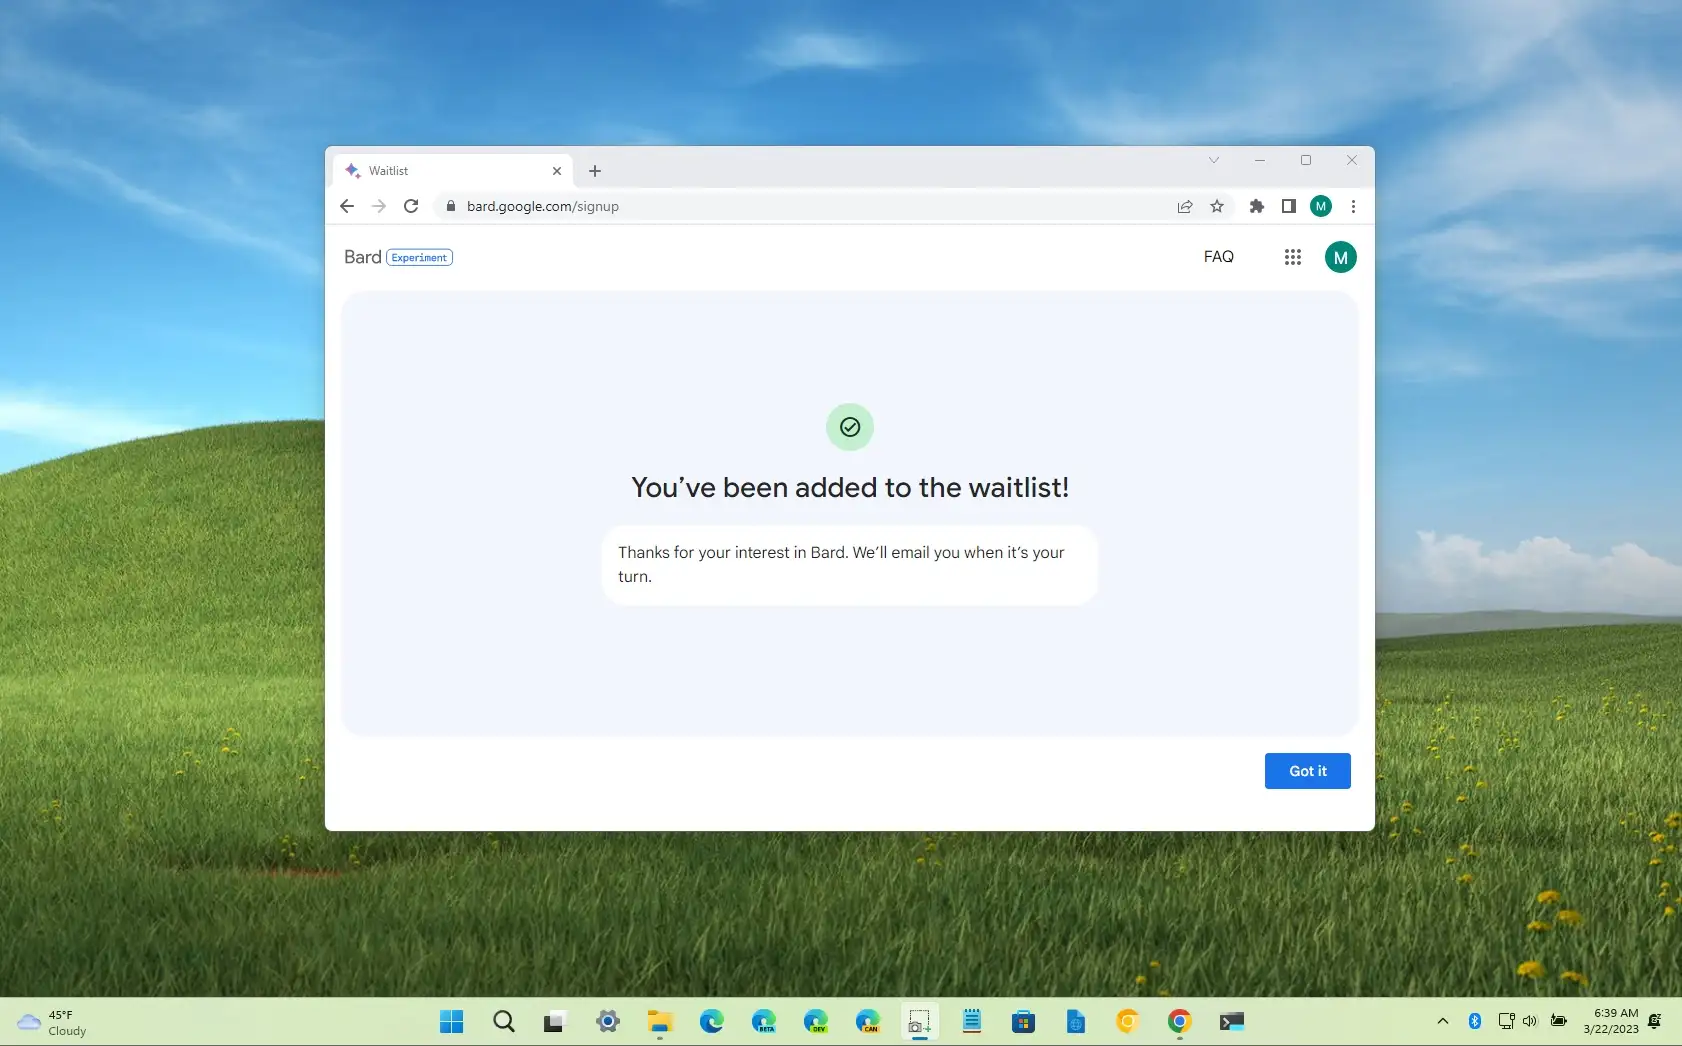This screenshot has width=1682, height=1046.
Task: Launch Microsoft Edge from the taskbar
Action: 712,1021
